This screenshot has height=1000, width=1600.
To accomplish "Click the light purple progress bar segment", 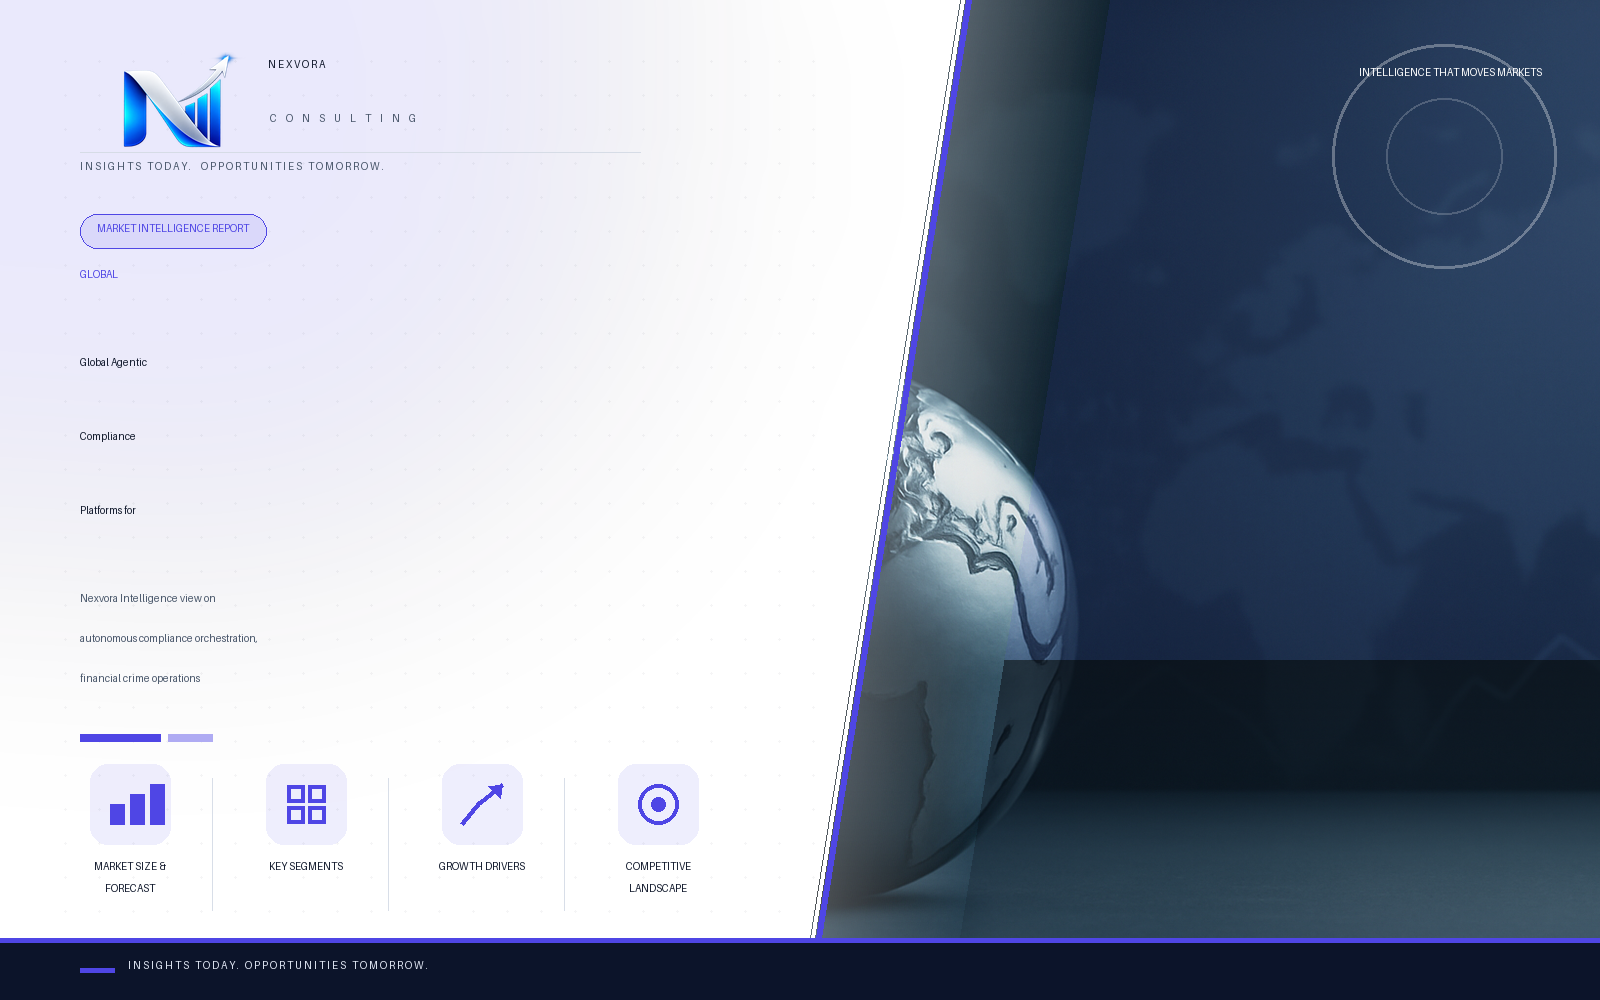I will 190,738.
